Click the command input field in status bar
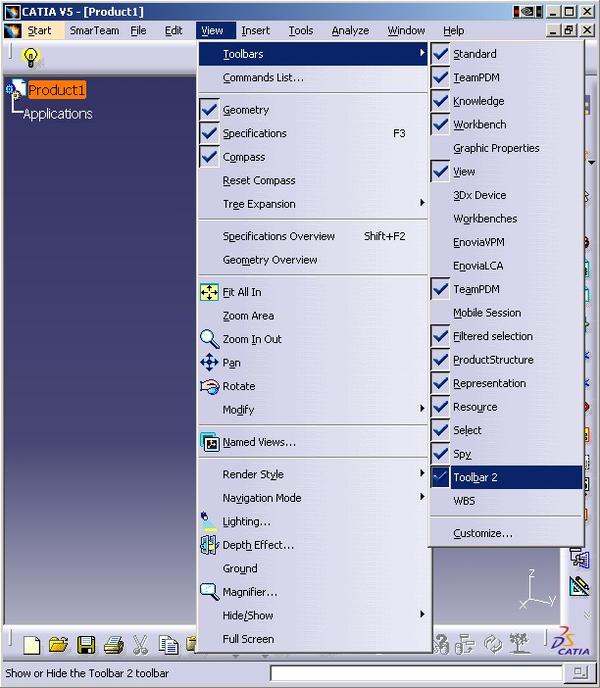The width and height of the screenshot is (600, 688). 416,672
